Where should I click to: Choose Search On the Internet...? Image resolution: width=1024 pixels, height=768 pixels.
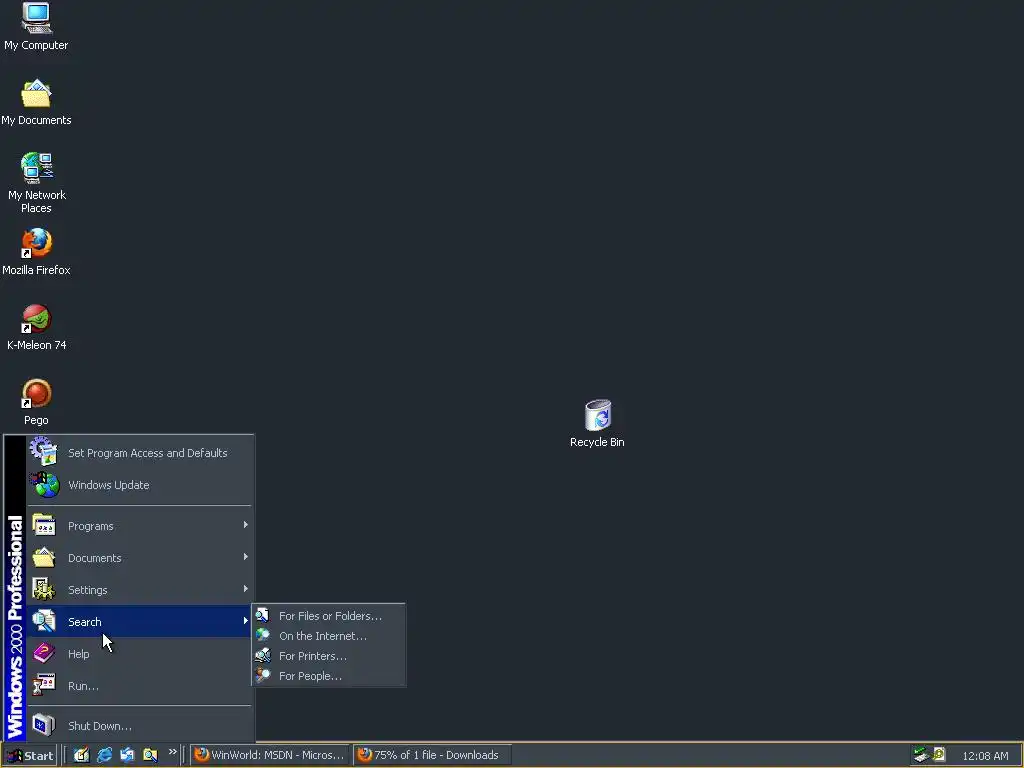click(328, 635)
